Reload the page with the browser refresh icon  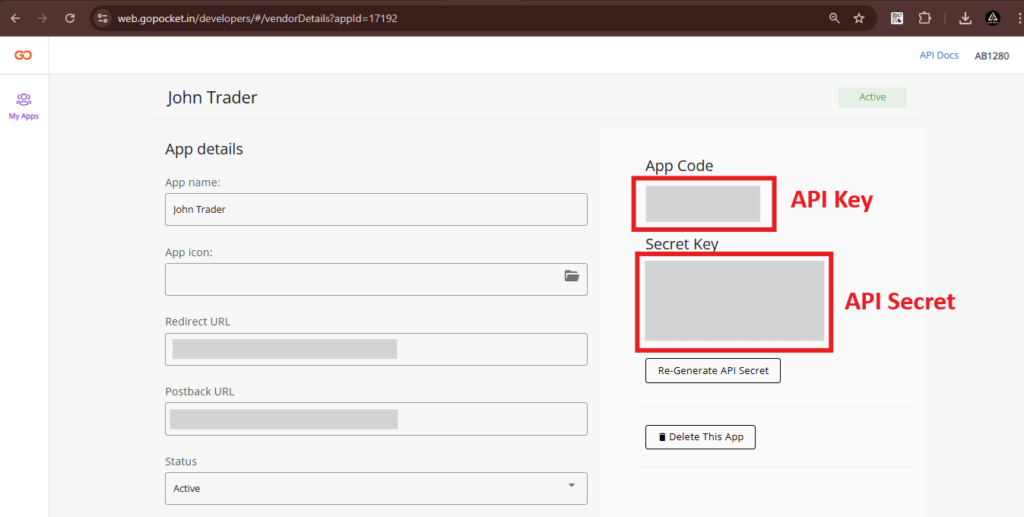69,18
